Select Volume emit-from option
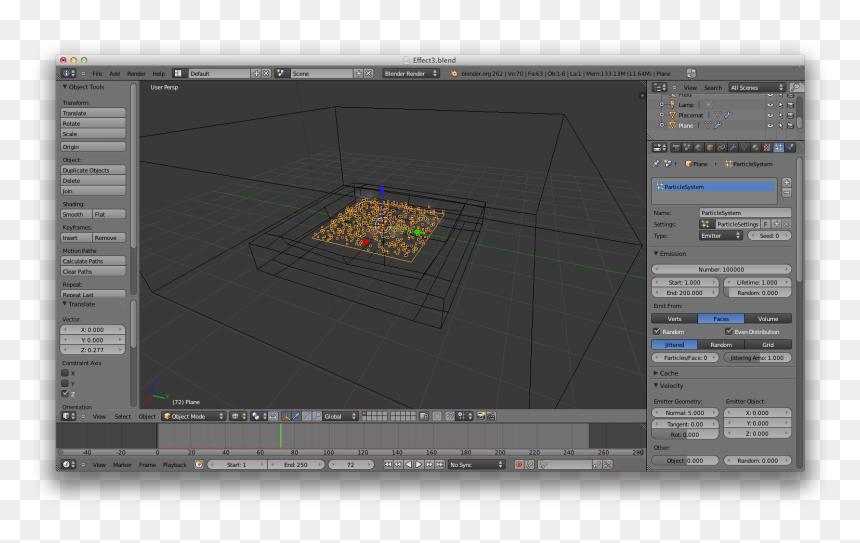Image resolution: width=860 pixels, height=543 pixels. [x=768, y=319]
